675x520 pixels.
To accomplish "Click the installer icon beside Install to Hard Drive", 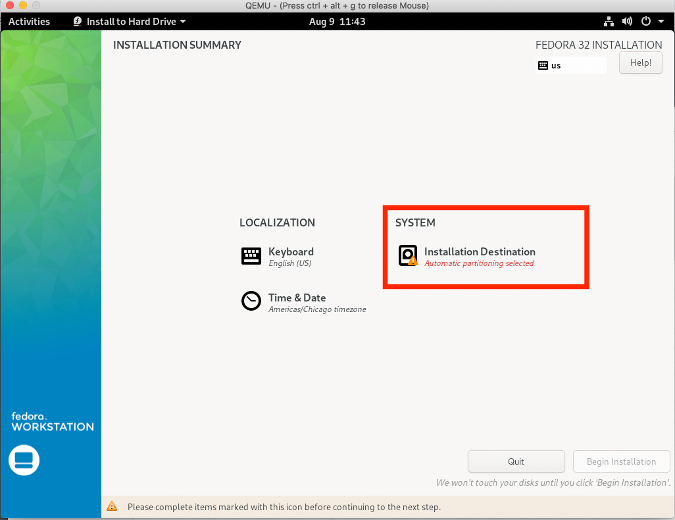I will 75,21.
